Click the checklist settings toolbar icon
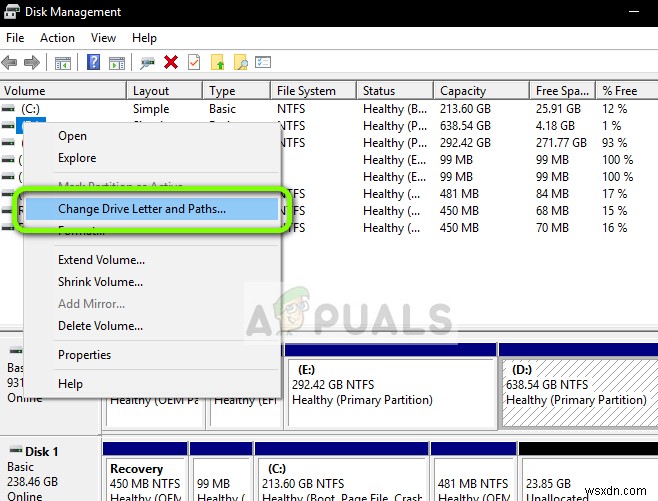 click(263, 63)
